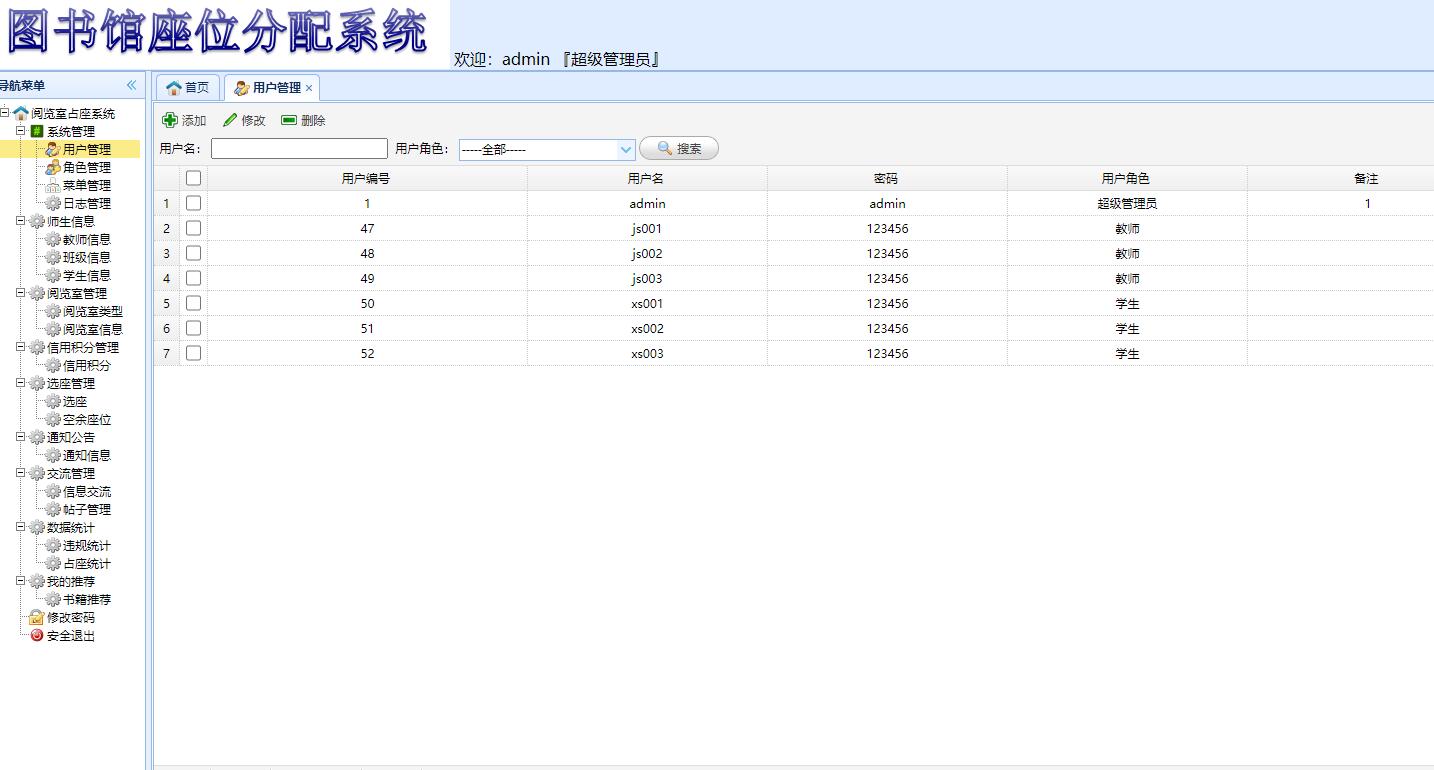The image size is (1434, 770).
Task: Check the checkbox for user admin
Action: 193,203
